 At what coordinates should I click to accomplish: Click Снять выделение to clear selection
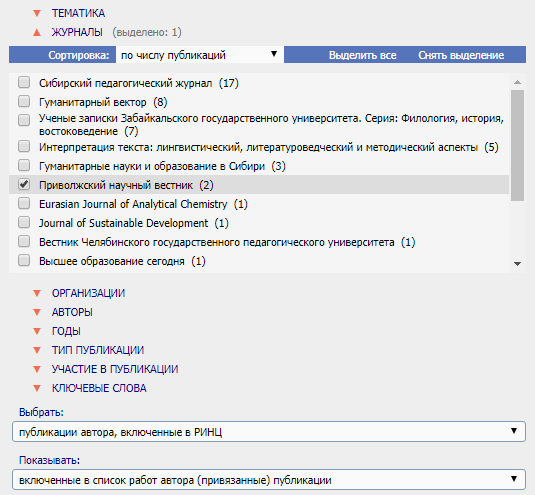click(461, 55)
